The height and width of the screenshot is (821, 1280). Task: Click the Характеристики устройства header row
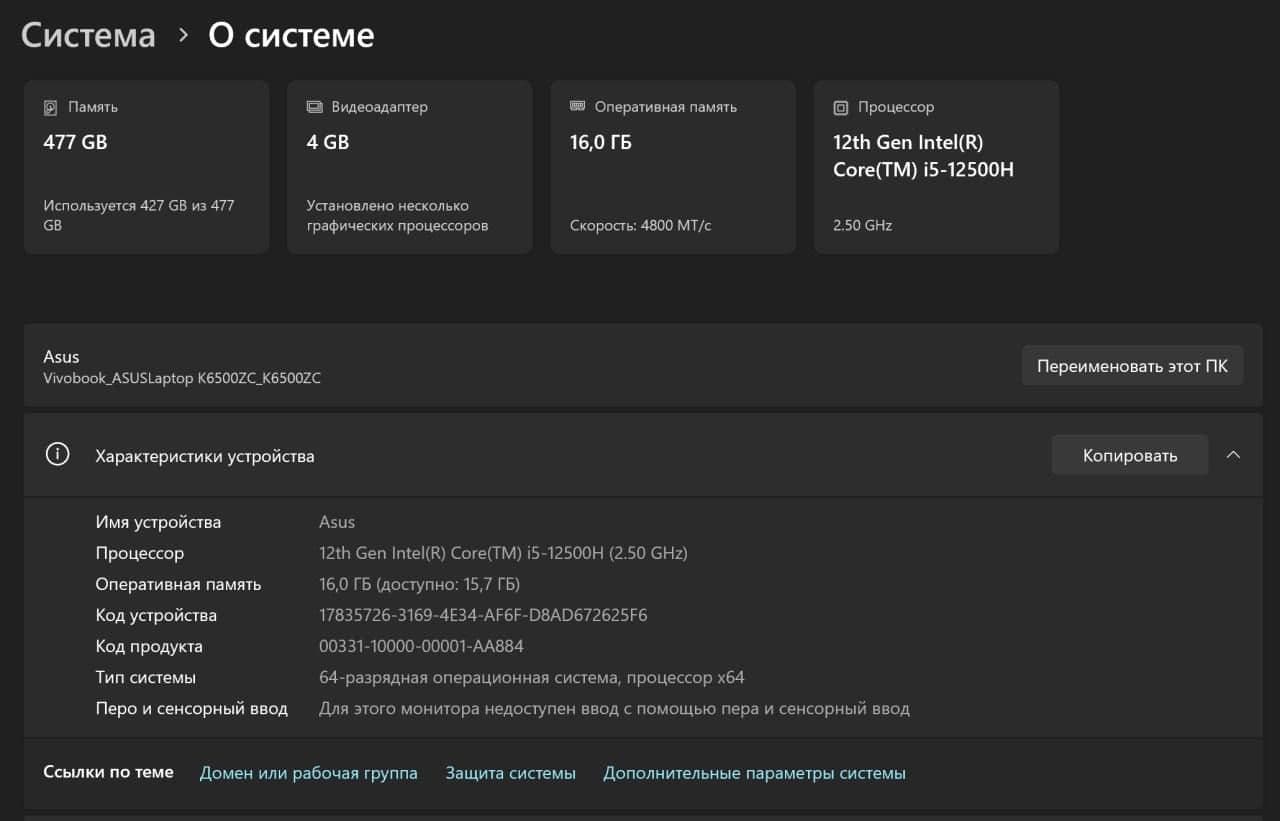click(643, 455)
